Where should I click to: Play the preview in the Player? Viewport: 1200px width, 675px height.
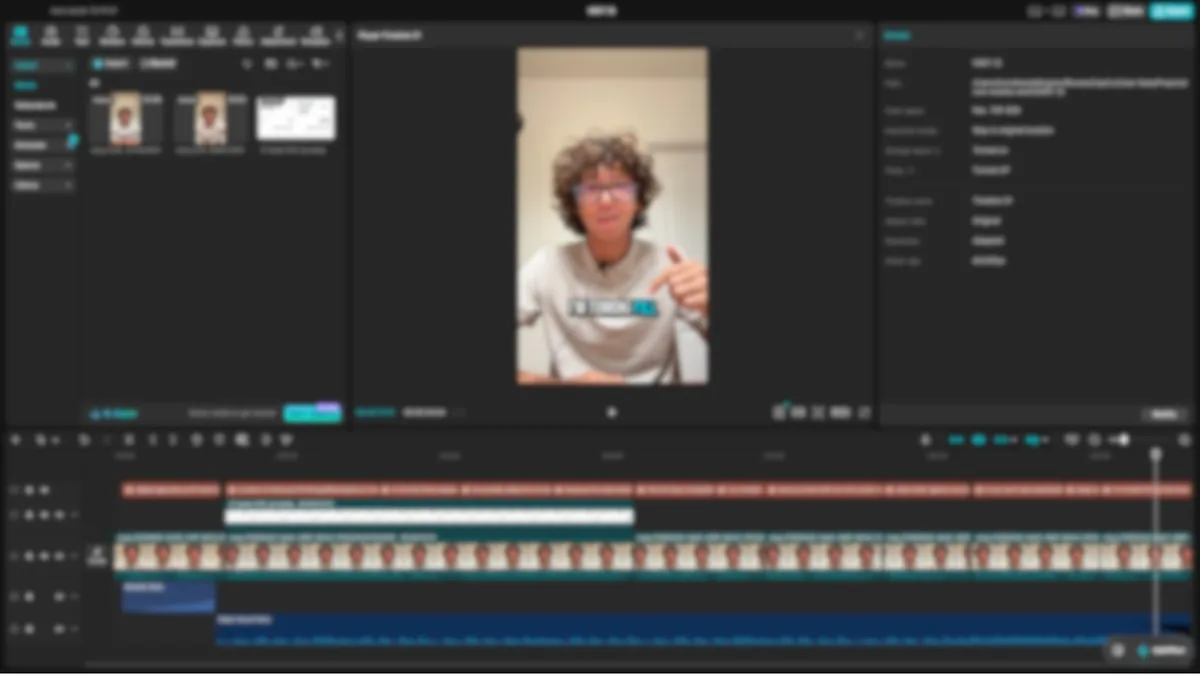point(612,412)
